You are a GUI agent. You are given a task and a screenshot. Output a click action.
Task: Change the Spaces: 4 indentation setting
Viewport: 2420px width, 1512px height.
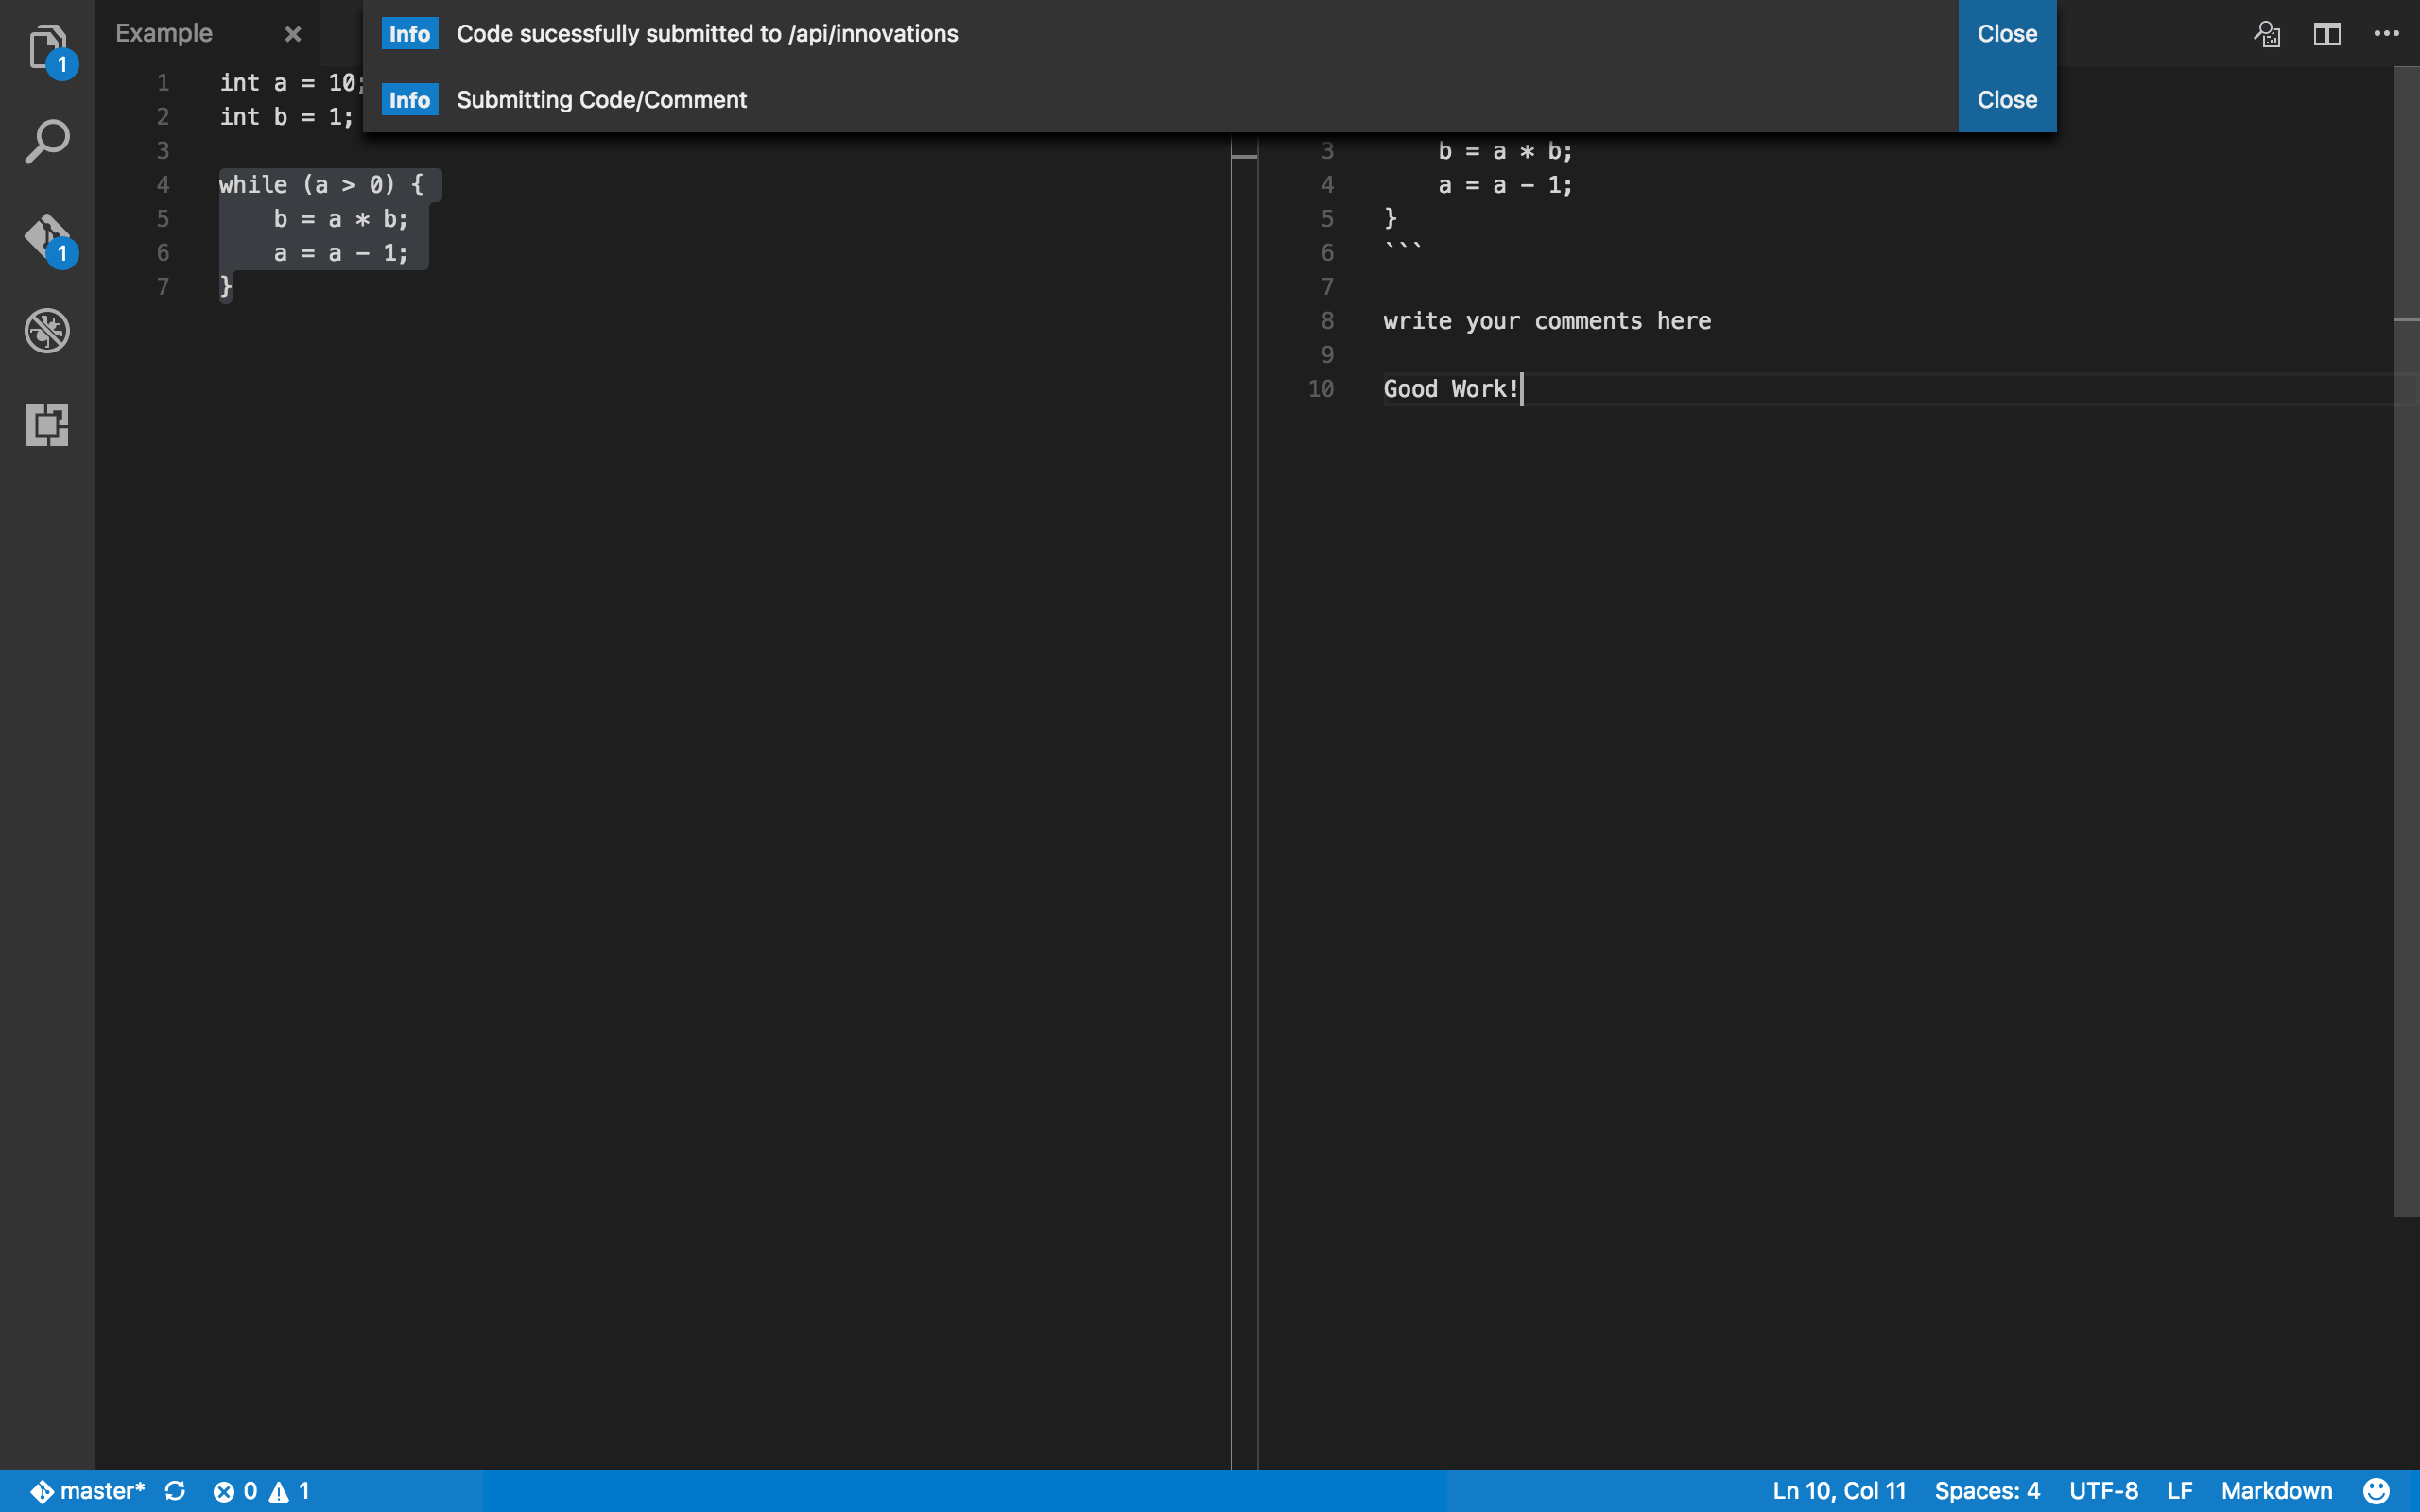[x=1986, y=1491]
